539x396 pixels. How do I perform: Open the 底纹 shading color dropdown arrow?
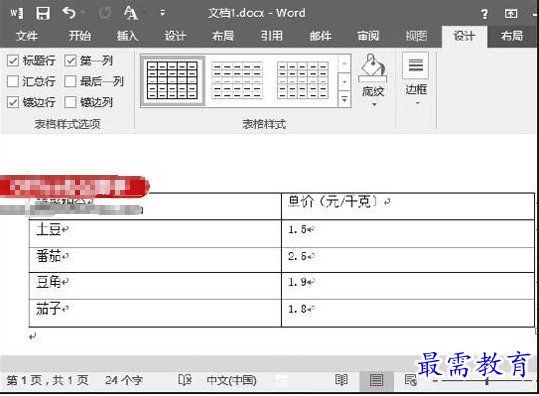point(374,104)
